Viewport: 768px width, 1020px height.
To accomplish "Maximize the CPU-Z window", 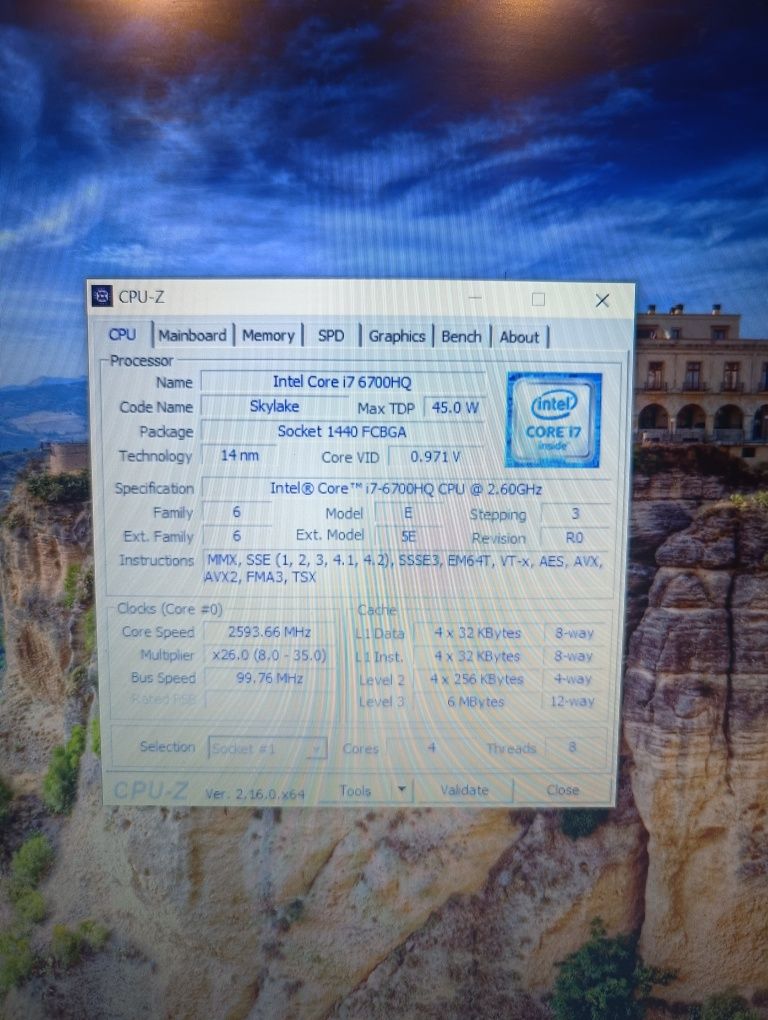I will 538,299.
